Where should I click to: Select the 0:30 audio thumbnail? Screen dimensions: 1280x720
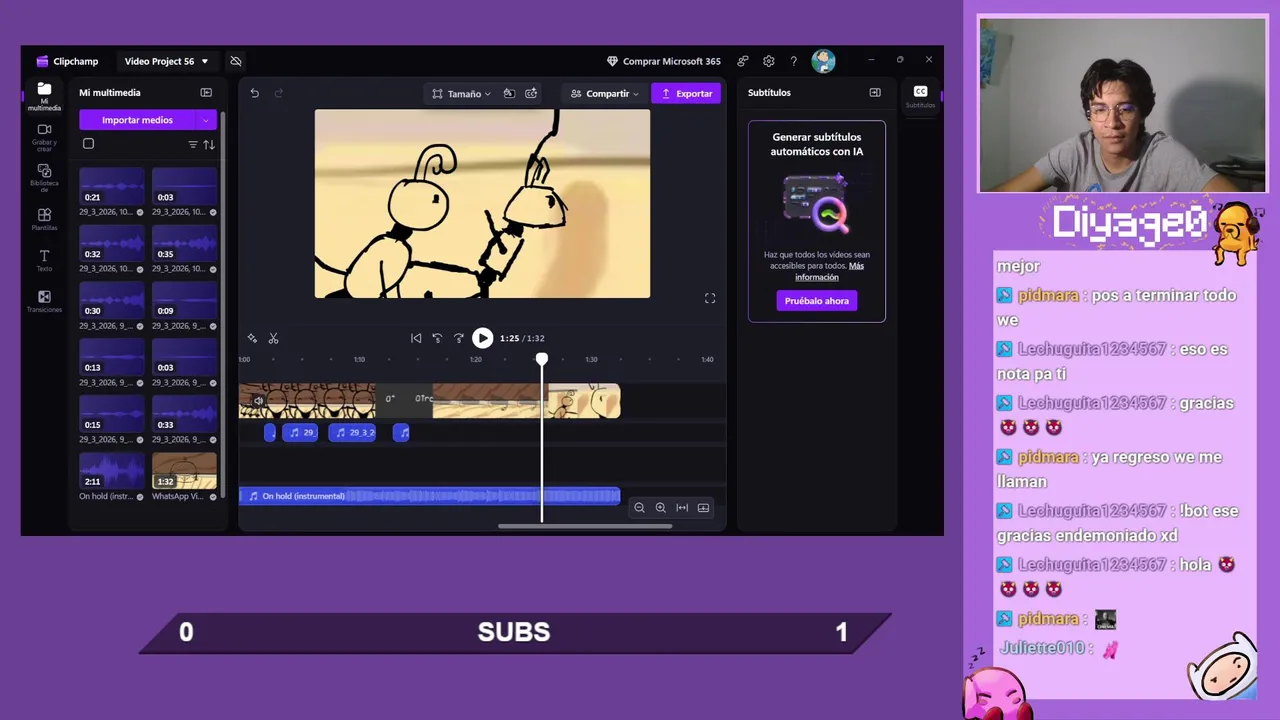pyautogui.click(x=112, y=300)
